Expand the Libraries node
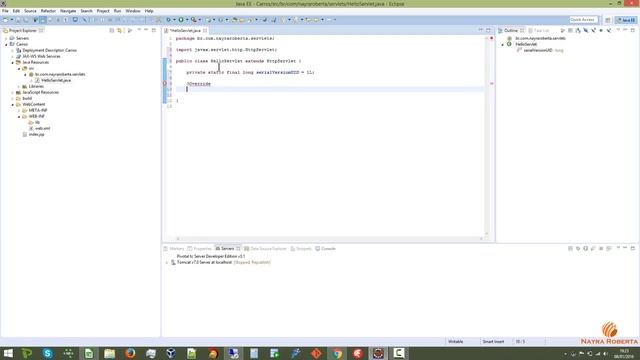The width and height of the screenshot is (640, 360). tap(19, 87)
